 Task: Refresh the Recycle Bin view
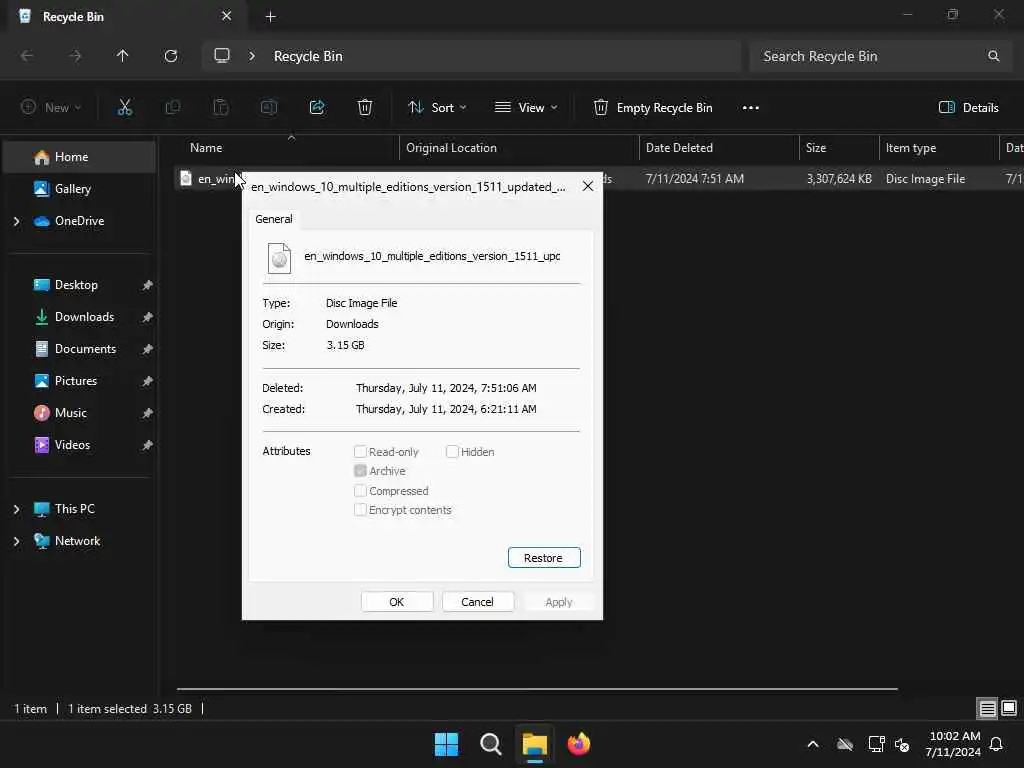pos(171,56)
